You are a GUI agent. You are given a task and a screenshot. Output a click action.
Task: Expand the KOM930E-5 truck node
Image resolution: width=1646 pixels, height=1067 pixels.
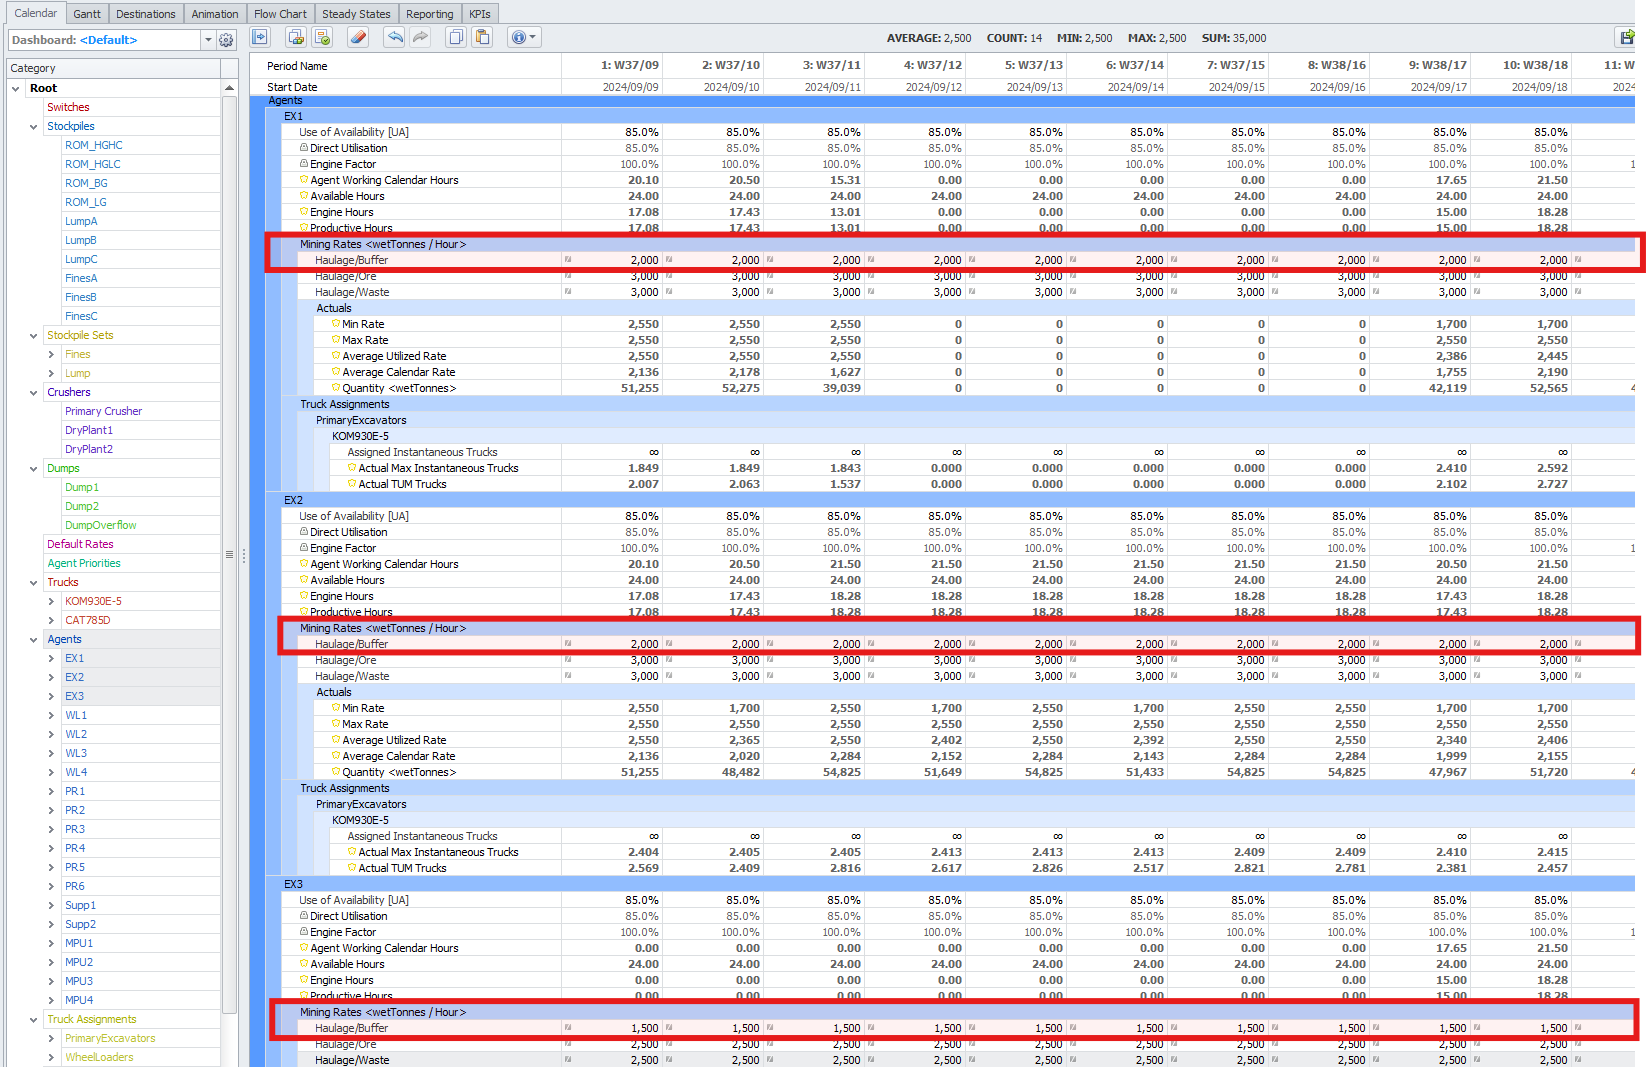click(x=52, y=602)
